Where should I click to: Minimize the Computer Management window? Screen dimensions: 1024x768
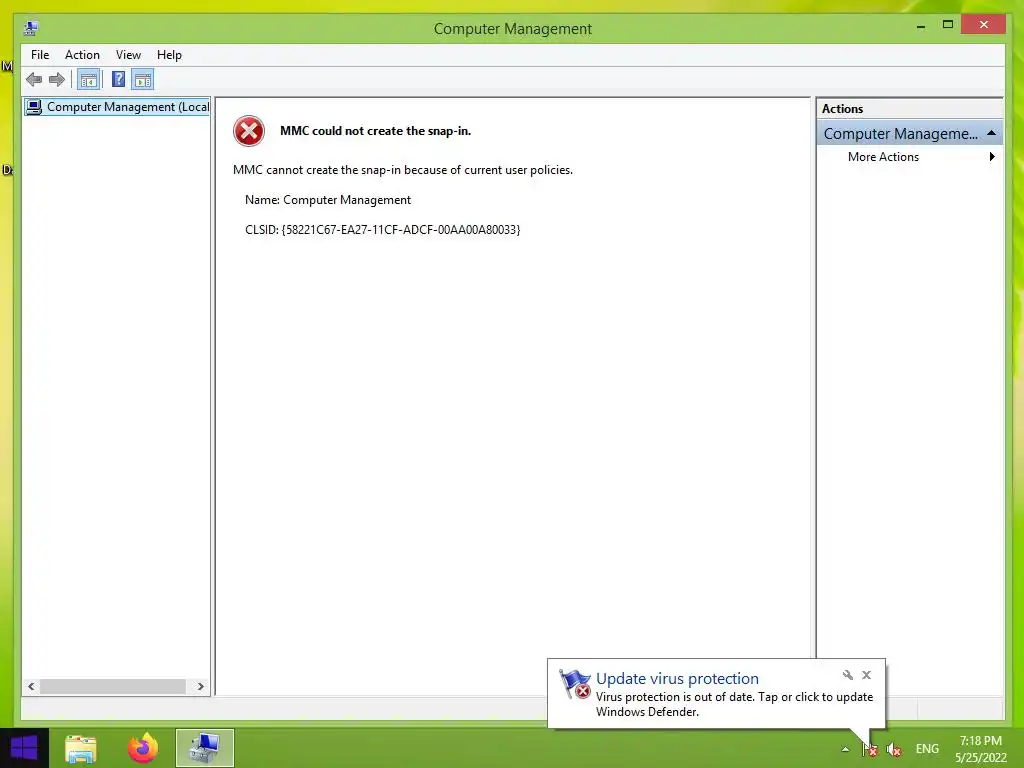[921, 25]
